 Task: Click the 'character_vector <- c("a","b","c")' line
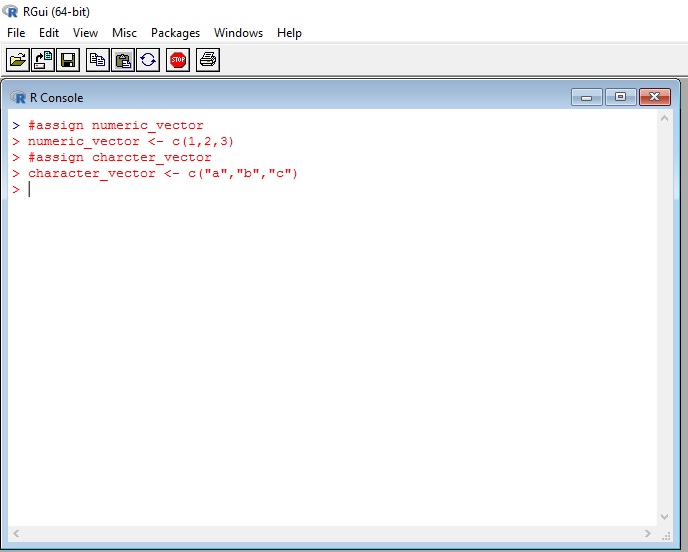(x=163, y=173)
